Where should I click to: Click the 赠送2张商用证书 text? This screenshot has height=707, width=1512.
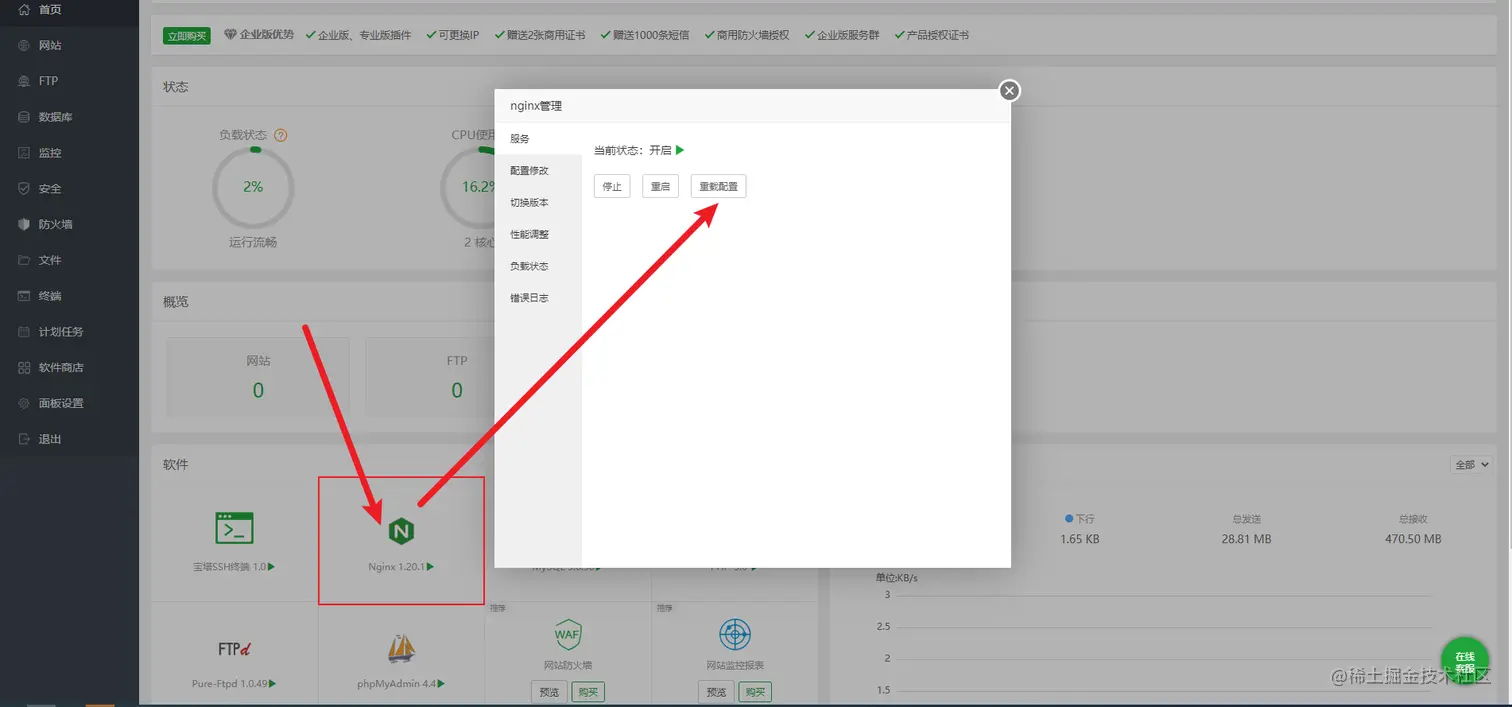548,35
